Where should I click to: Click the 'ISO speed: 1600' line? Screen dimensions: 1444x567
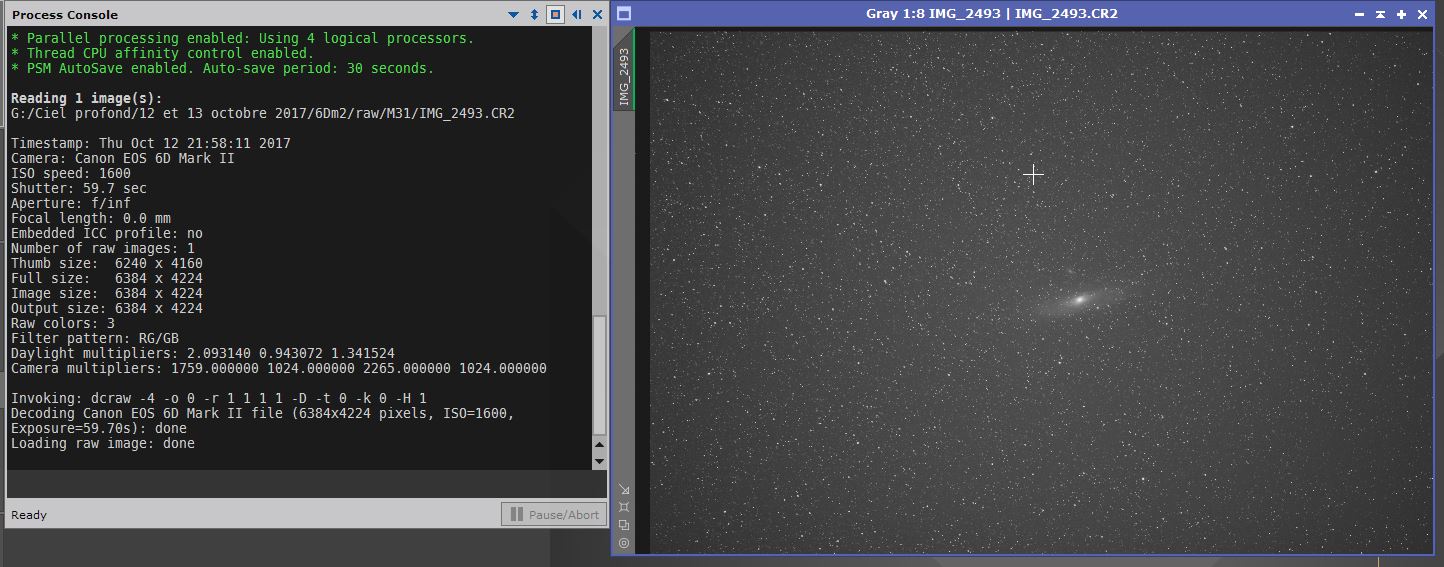tap(70, 173)
